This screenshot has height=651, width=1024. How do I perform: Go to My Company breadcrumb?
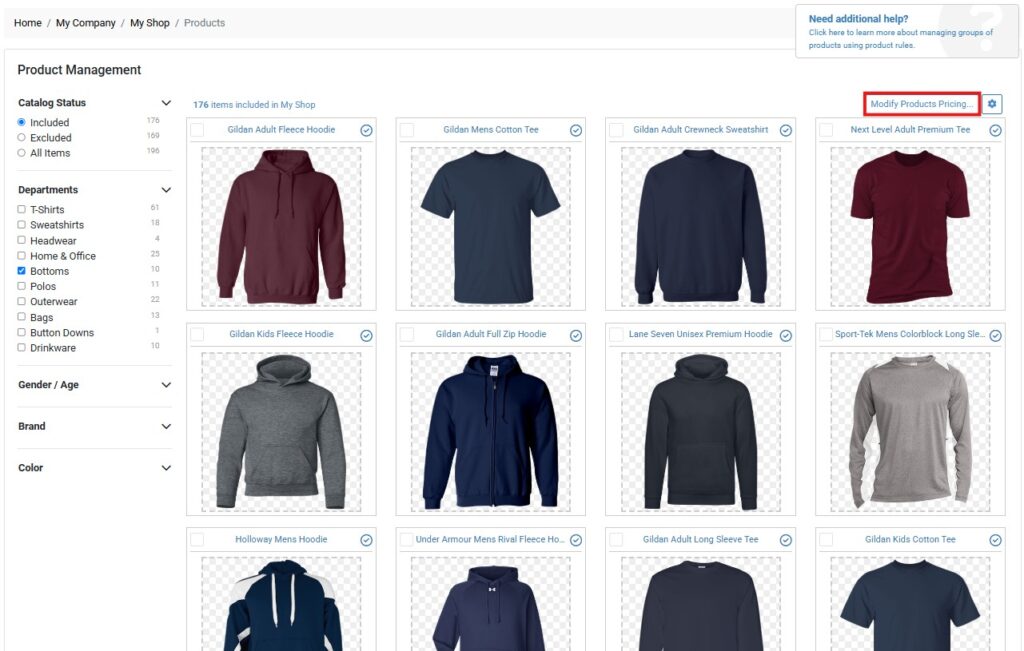click(86, 23)
